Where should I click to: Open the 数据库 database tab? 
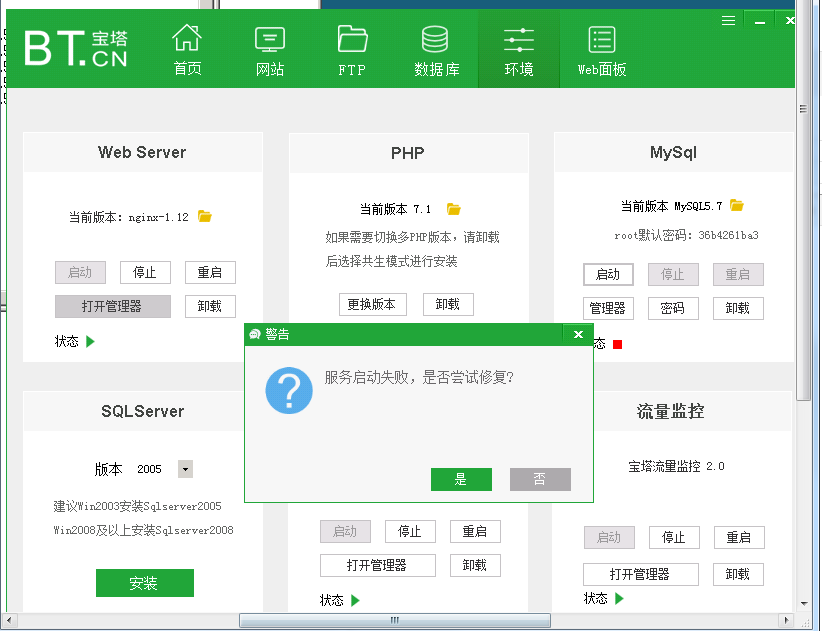click(436, 50)
